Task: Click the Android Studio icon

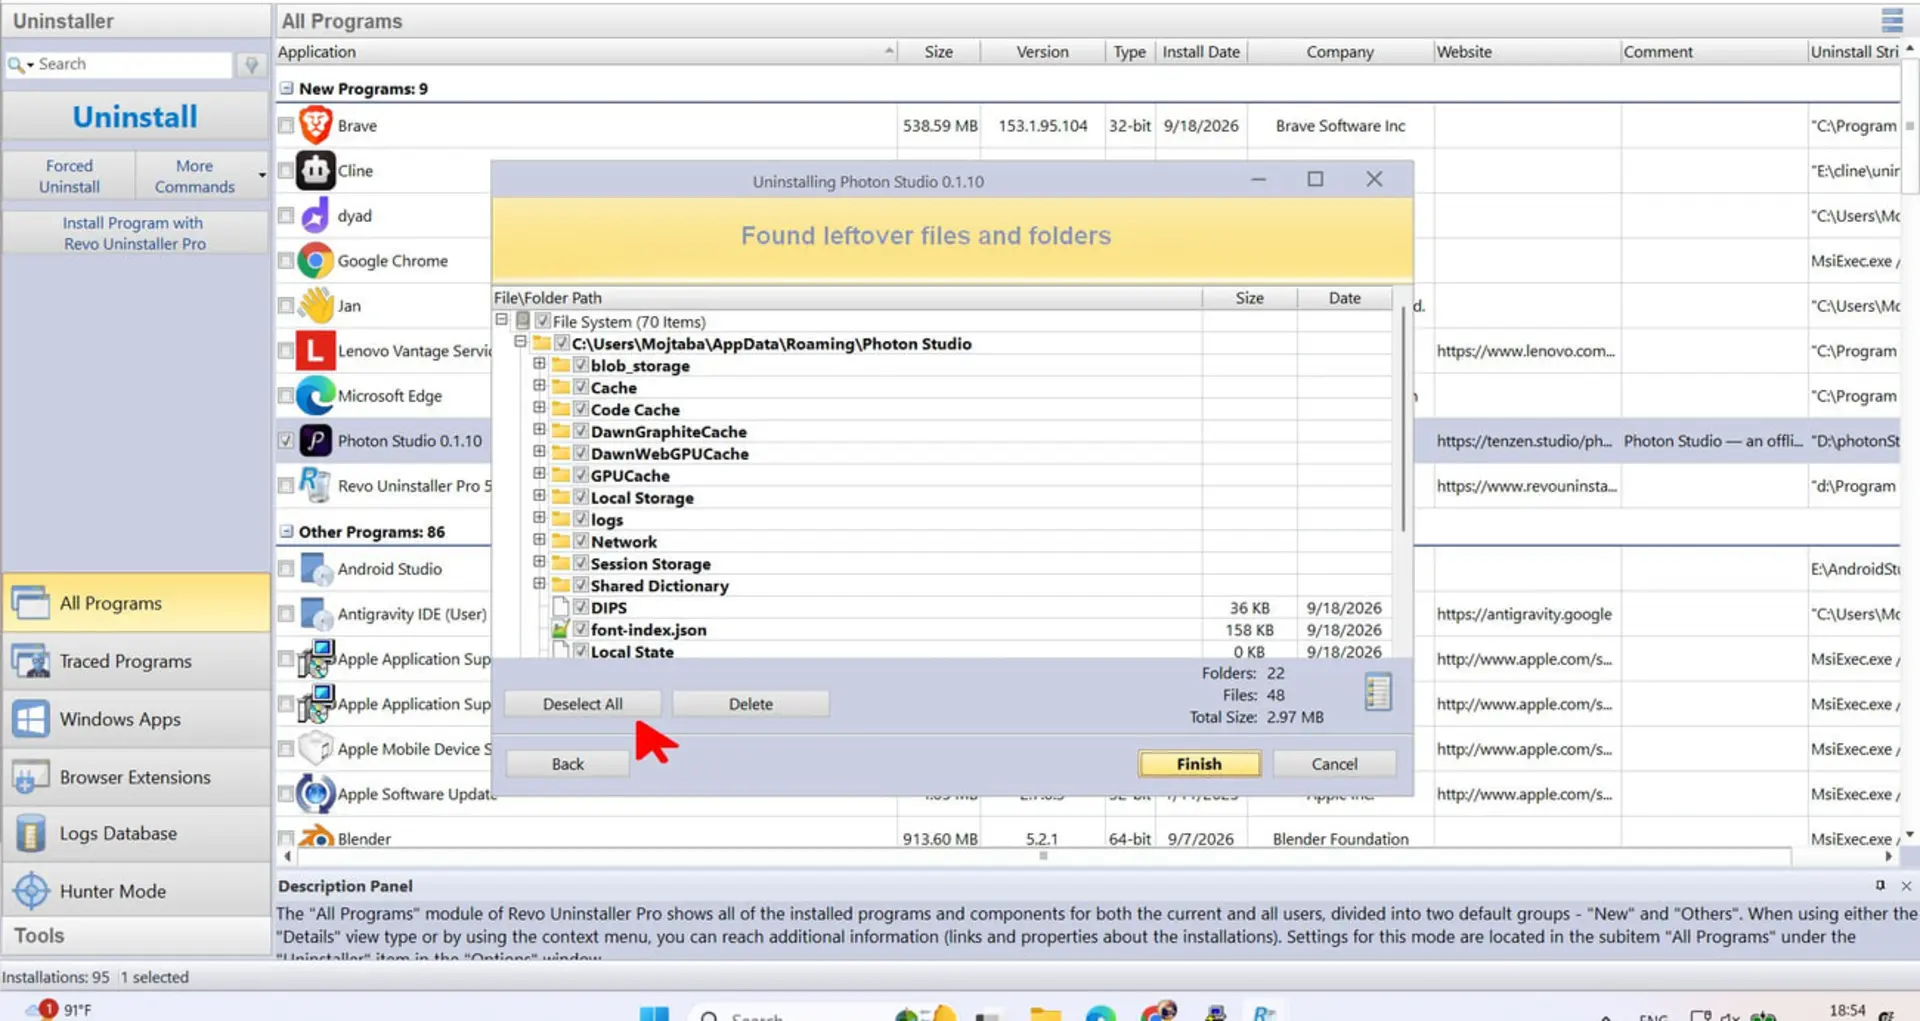Action: [315, 569]
